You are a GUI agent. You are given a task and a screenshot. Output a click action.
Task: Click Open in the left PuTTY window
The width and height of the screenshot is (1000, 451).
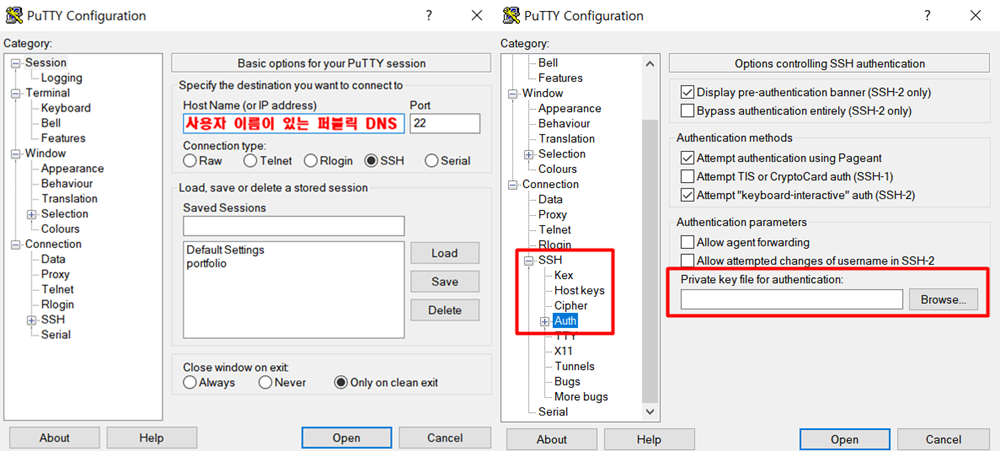346,438
